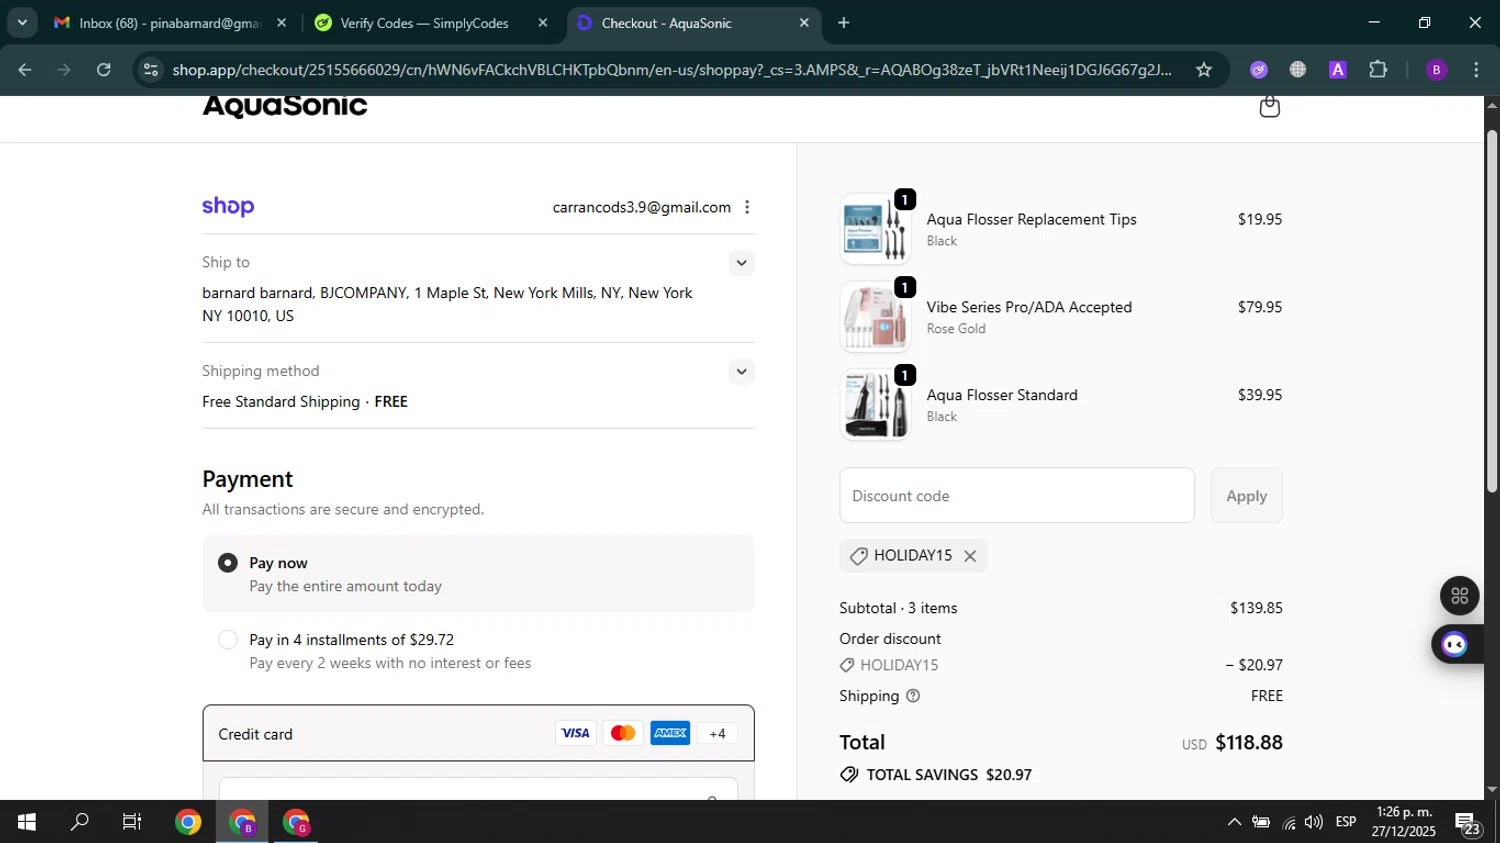Click the Mastercard icon

(622, 733)
